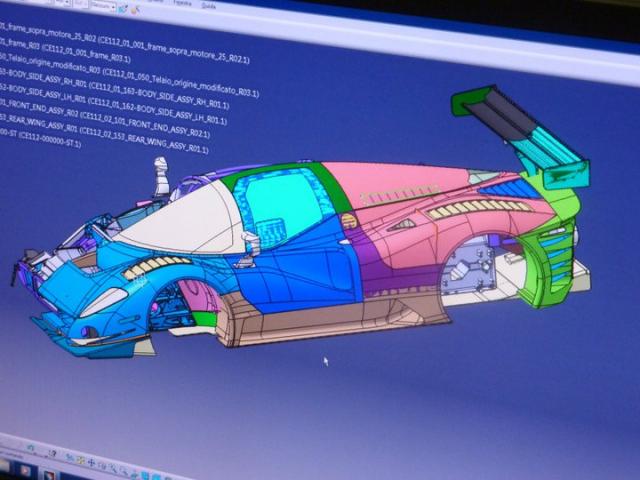640x480 pixels.
Task: Select the BODY_SIDE_ASSY_LH_R01 tree row
Action: coord(112,104)
